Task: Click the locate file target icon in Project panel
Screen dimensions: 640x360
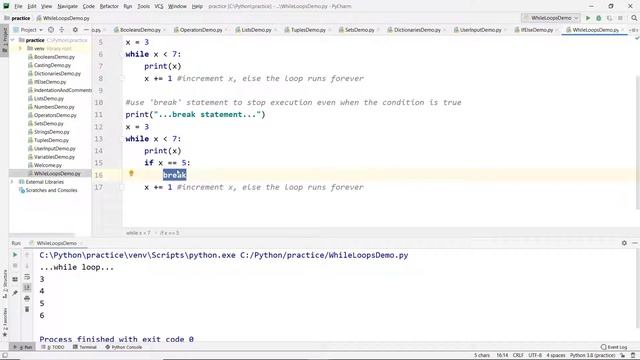Action: click(x=51, y=30)
